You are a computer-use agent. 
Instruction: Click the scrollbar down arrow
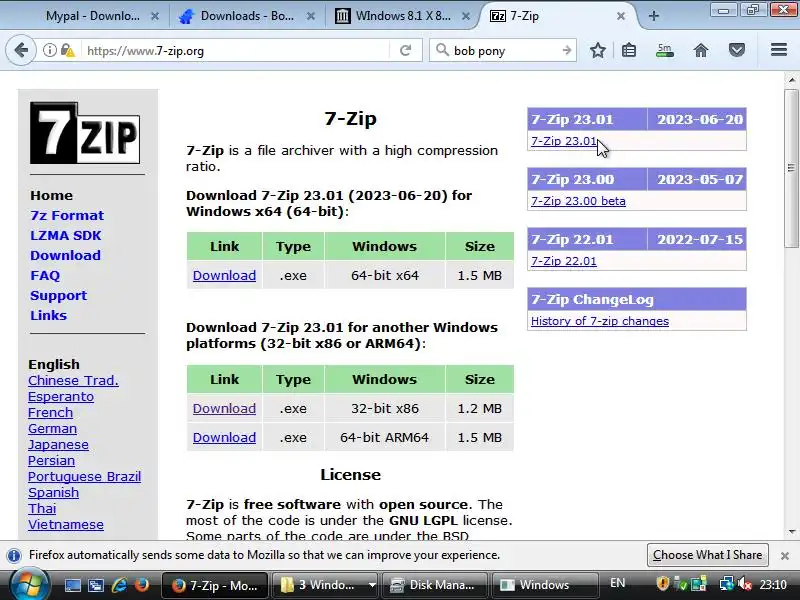[x=791, y=532]
